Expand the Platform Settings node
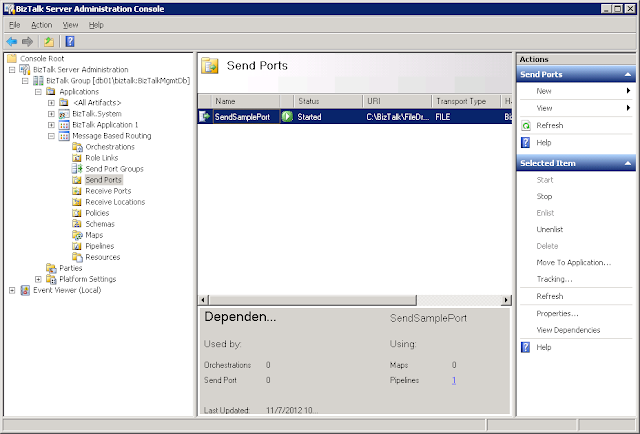This screenshot has width=640, height=434. coord(38,279)
